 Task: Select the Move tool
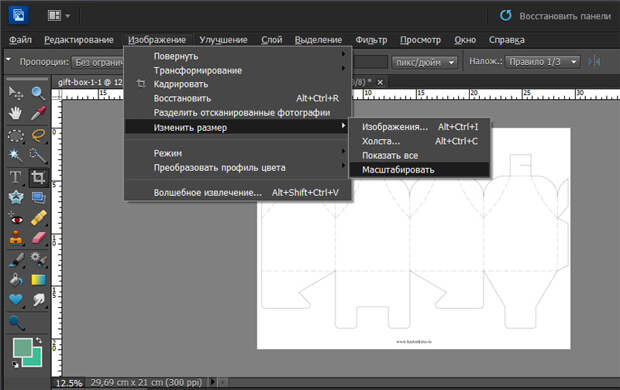(x=15, y=93)
